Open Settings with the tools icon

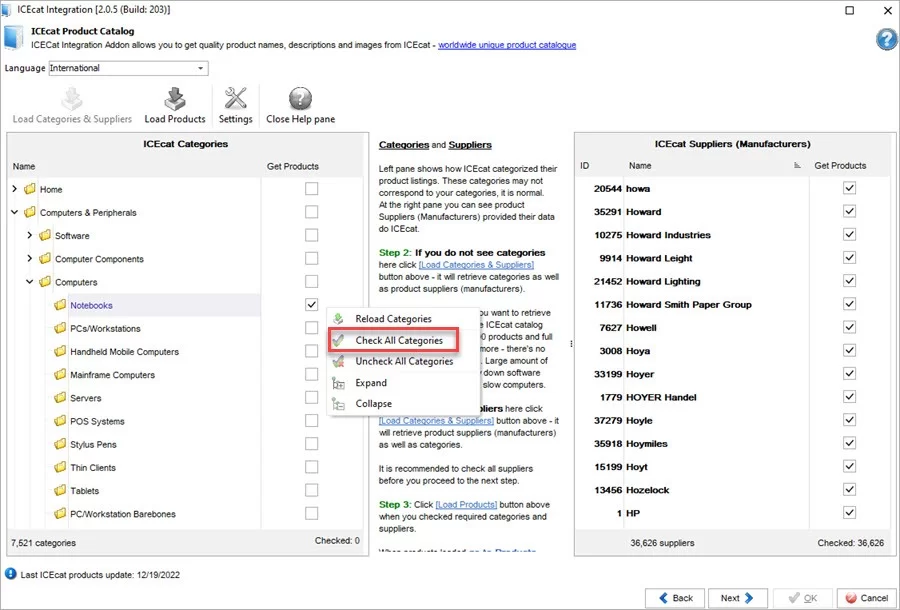(236, 99)
